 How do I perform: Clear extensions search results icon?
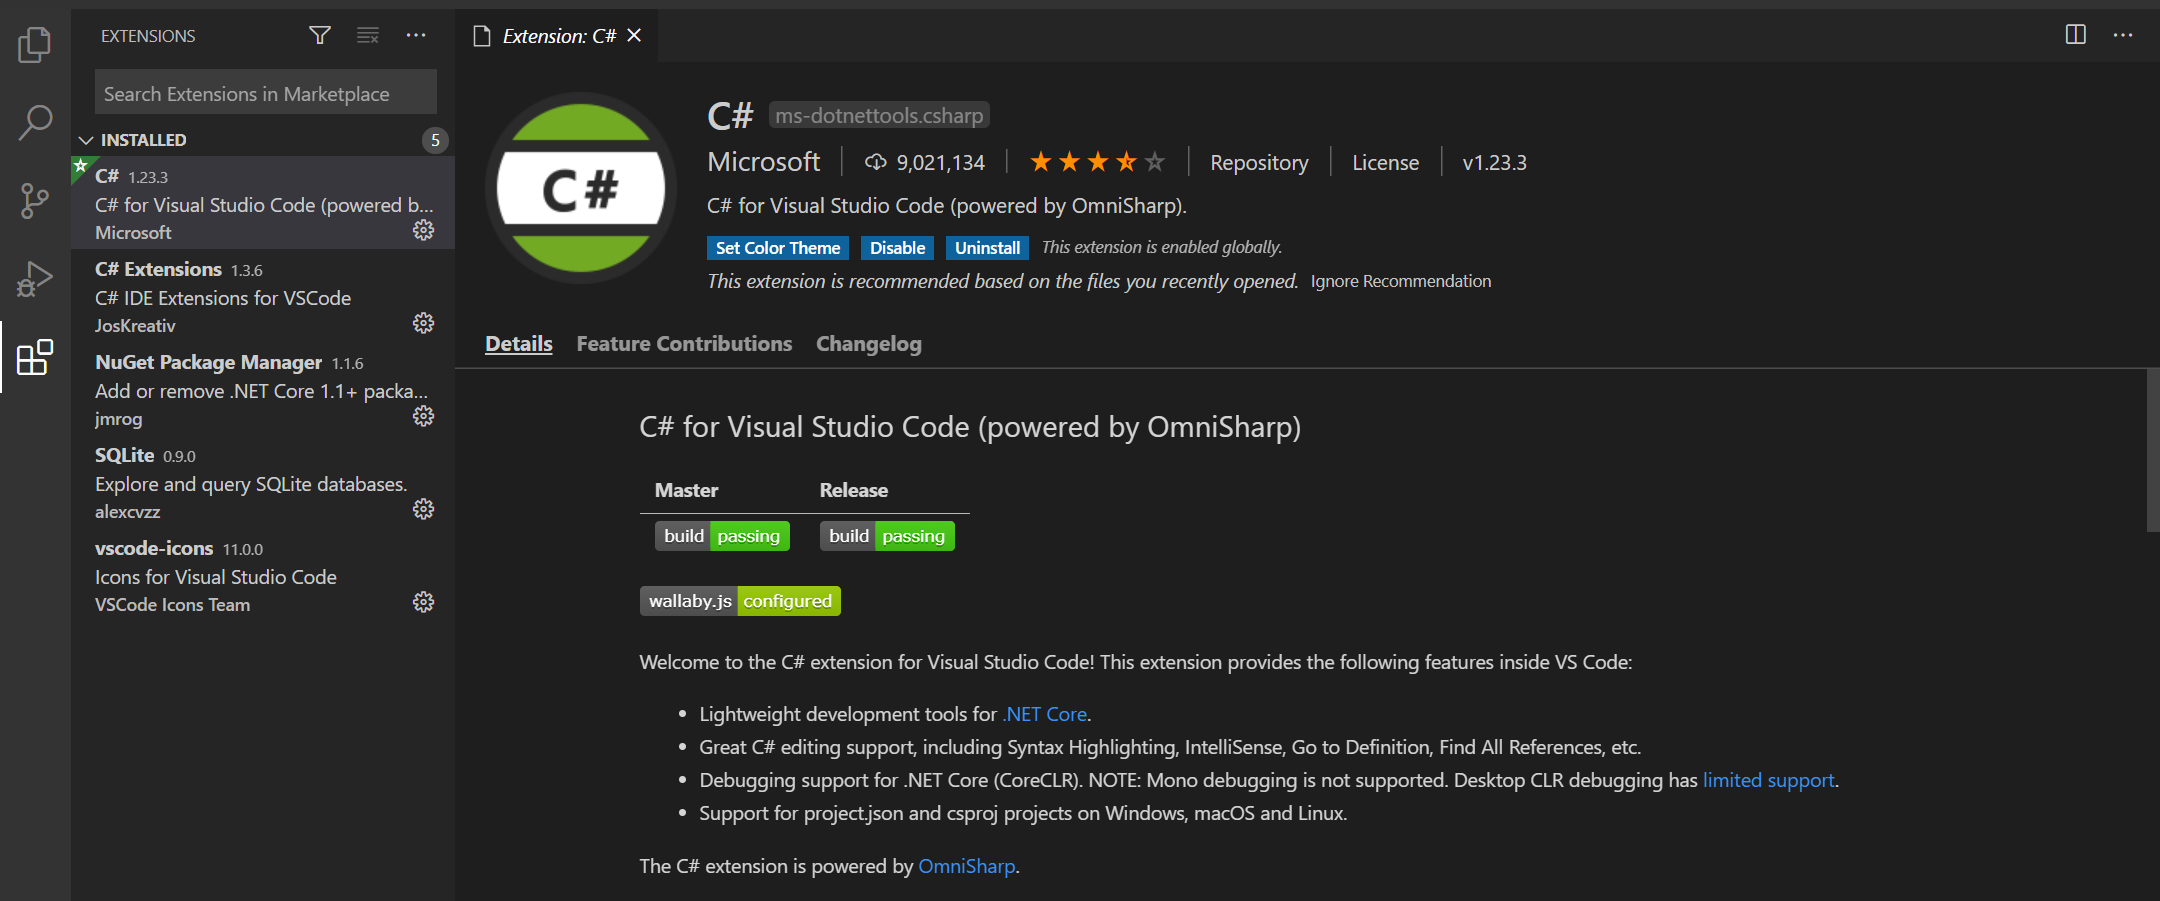tap(368, 36)
